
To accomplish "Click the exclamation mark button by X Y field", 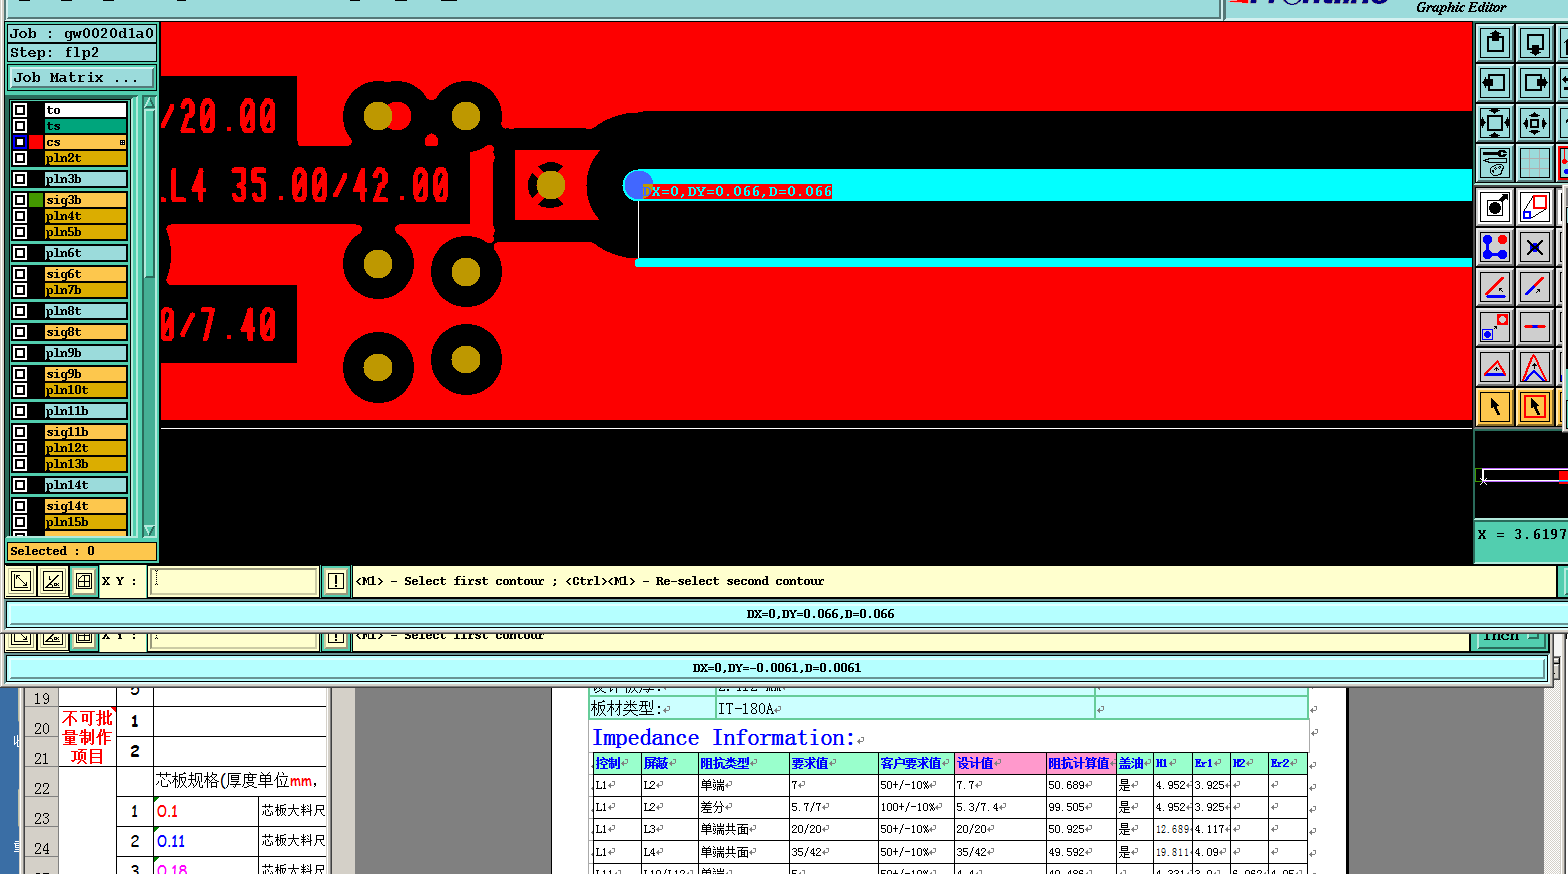I will (x=335, y=581).
